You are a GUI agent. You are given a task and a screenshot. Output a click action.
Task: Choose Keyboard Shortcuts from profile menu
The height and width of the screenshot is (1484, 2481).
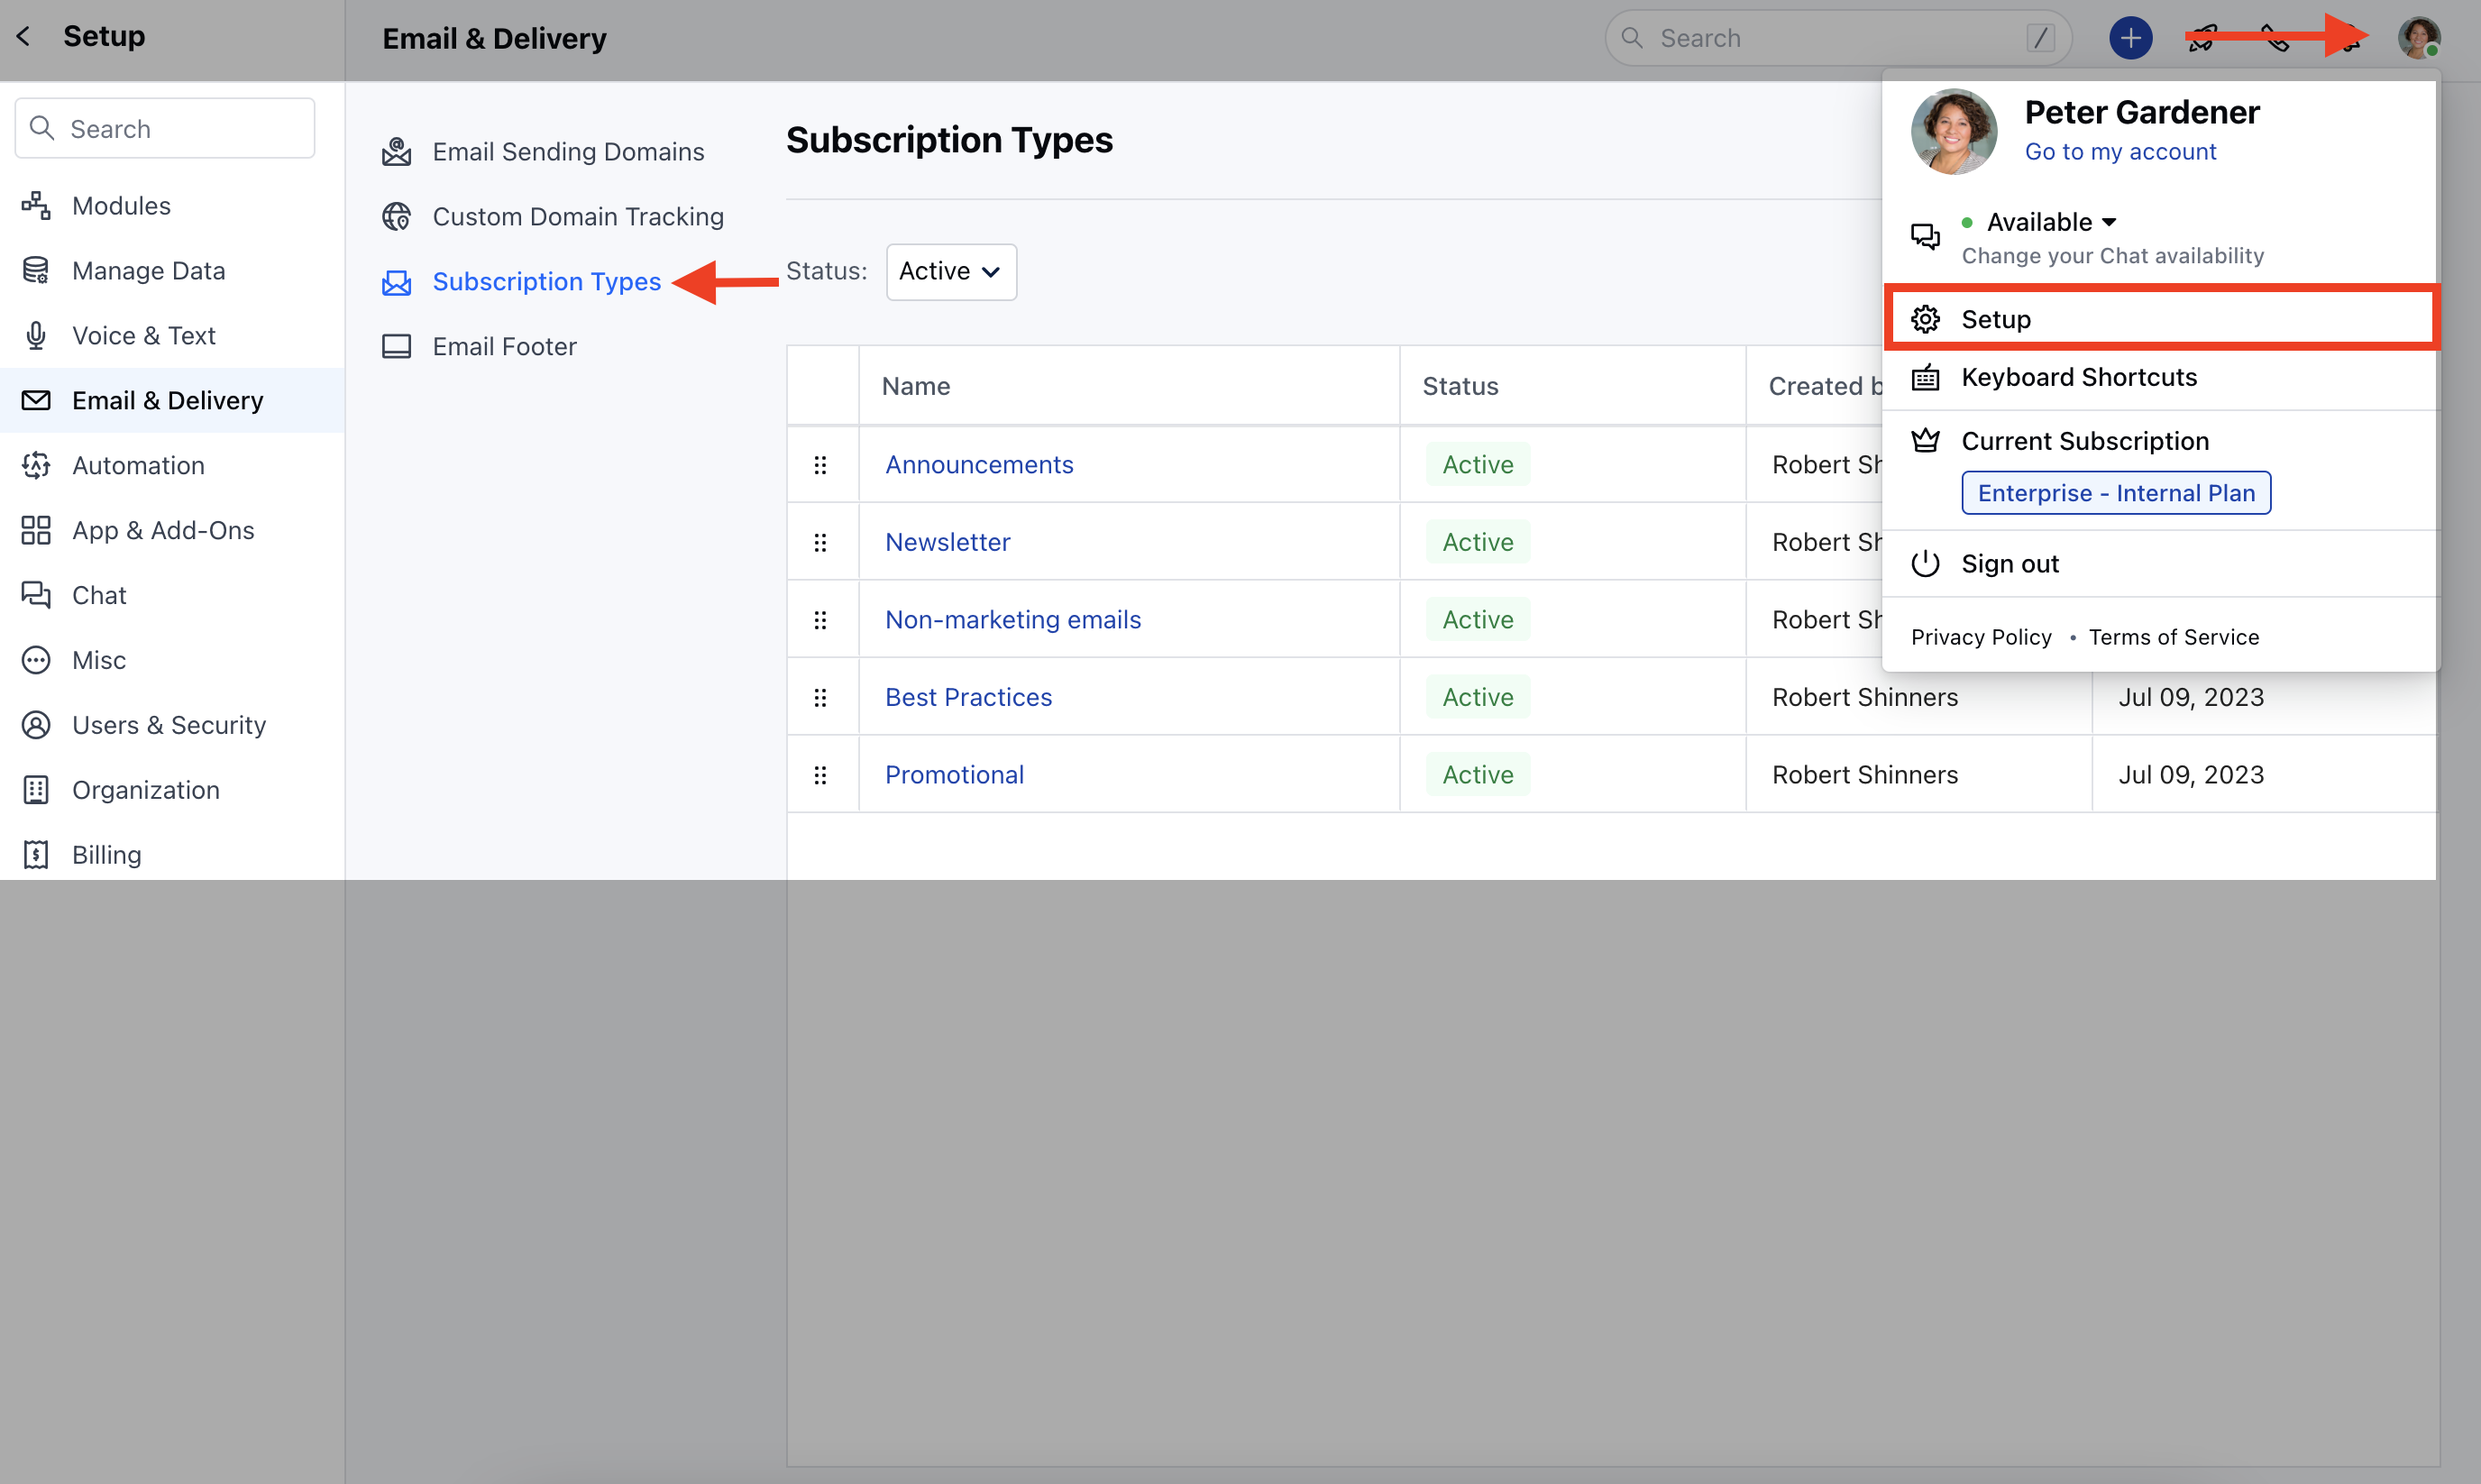(2078, 377)
